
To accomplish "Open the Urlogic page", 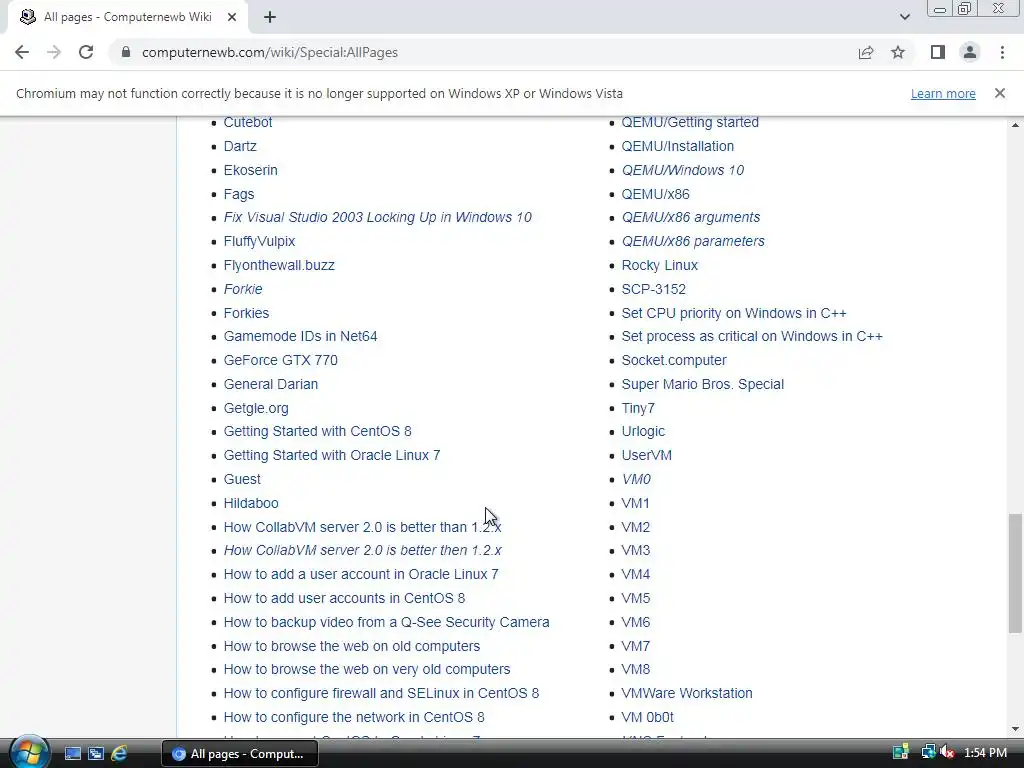I will (643, 432).
